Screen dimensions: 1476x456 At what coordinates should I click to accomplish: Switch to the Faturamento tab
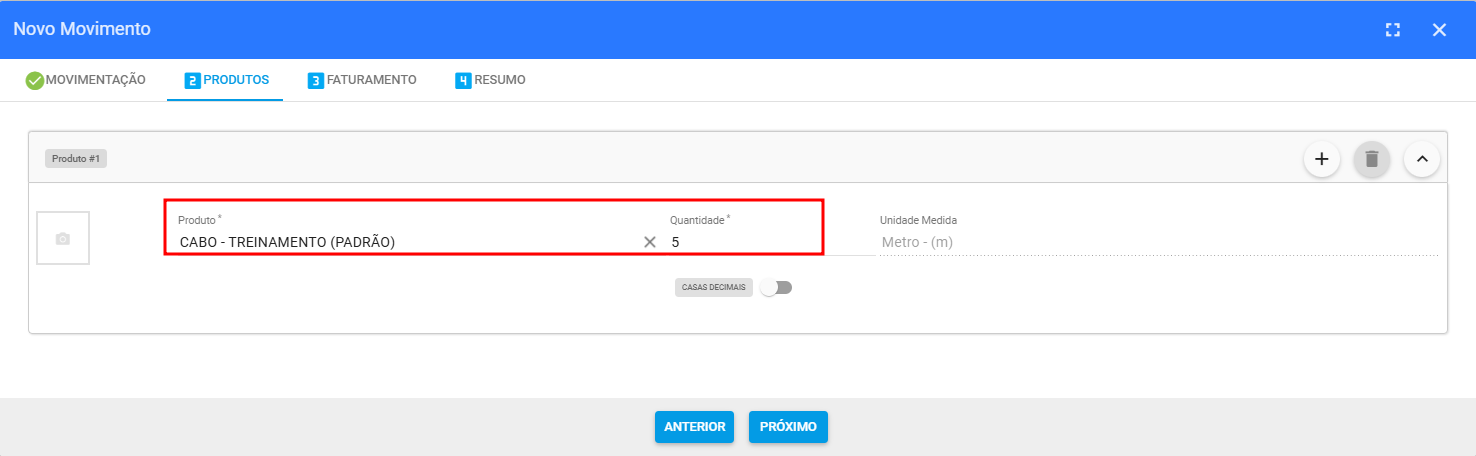[x=362, y=80]
